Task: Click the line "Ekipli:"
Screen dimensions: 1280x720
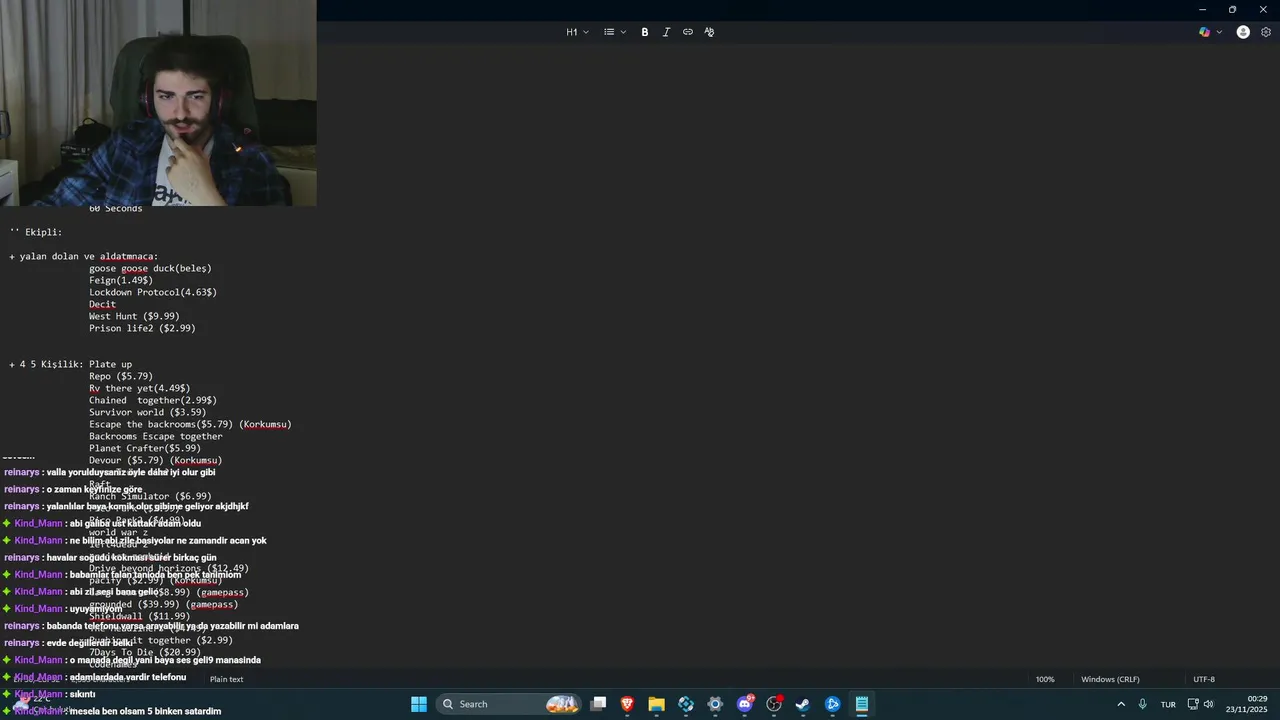Action: [44, 232]
